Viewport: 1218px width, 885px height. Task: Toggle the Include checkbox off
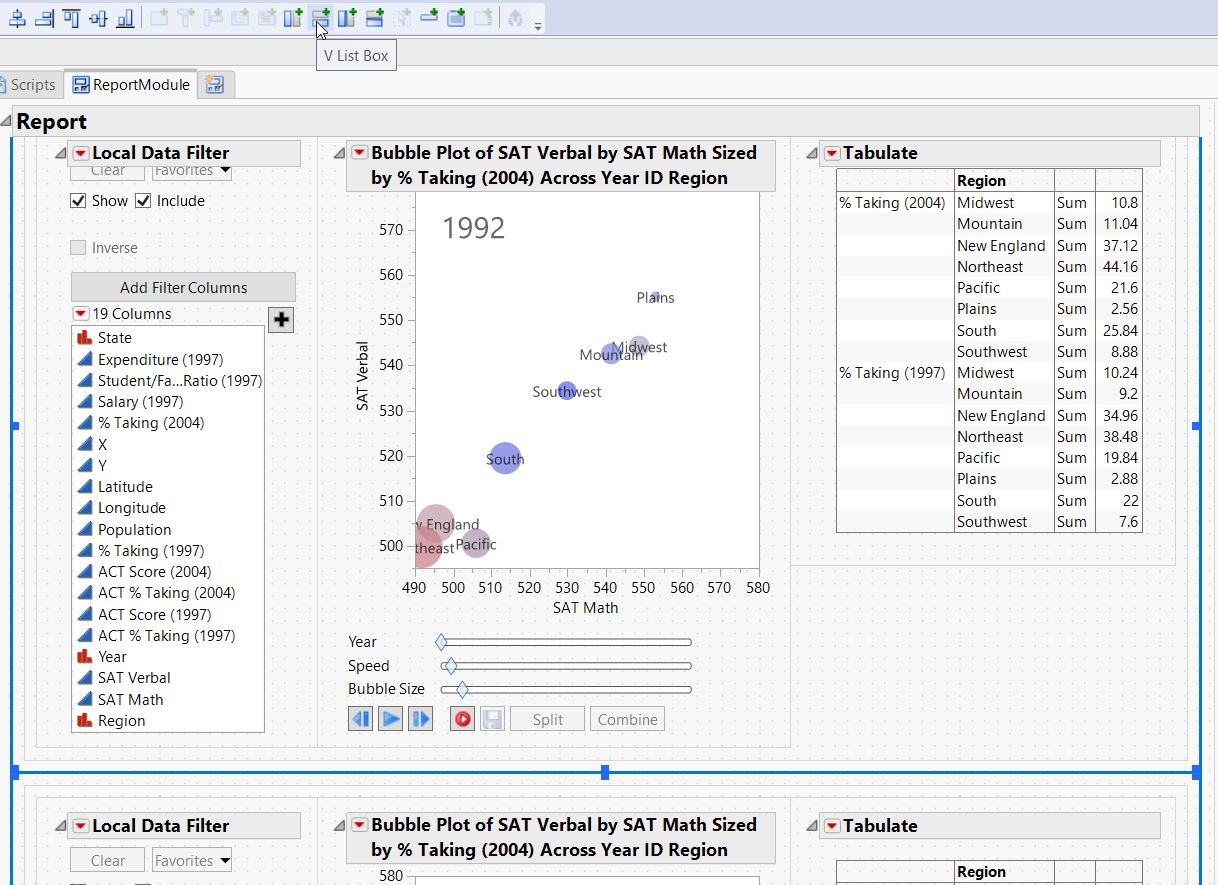click(x=141, y=200)
